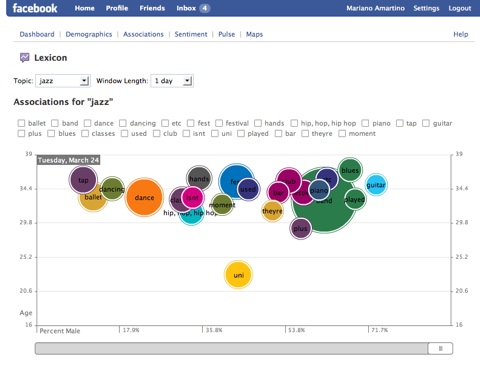The width and height of the screenshot is (480, 365).
Task: Select the olive dancing bubble
Action: point(112,189)
